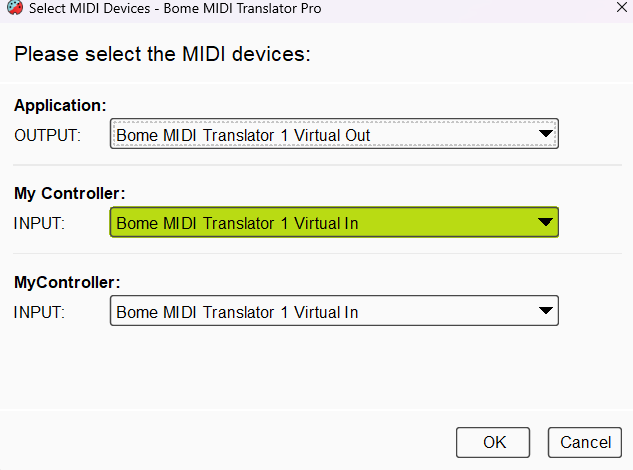Confirm device selection with OK
Screen dimensions: 633x470
coord(493,442)
